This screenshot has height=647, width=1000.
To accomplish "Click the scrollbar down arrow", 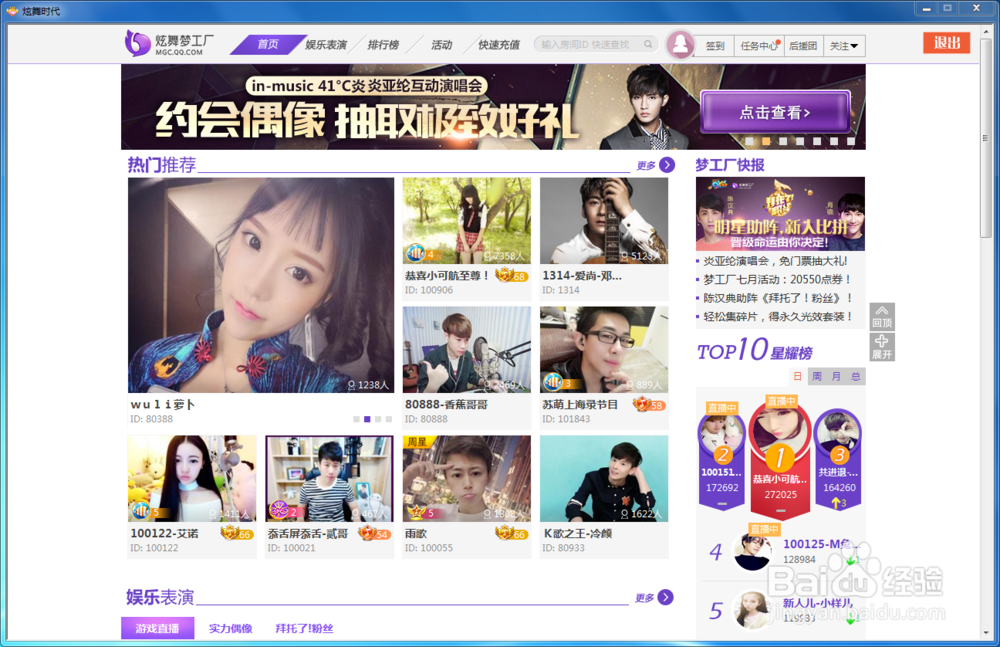I will pos(986,633).
